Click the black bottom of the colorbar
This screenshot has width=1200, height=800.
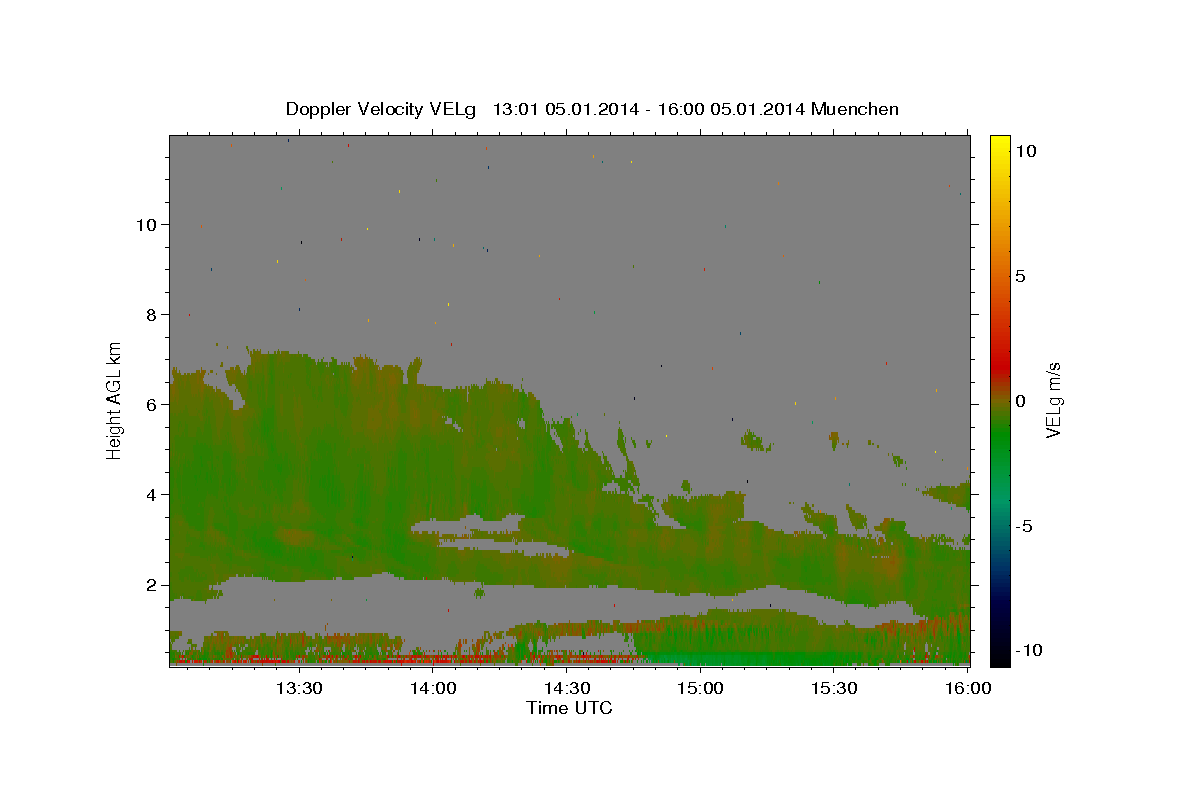coord(1000,658)
